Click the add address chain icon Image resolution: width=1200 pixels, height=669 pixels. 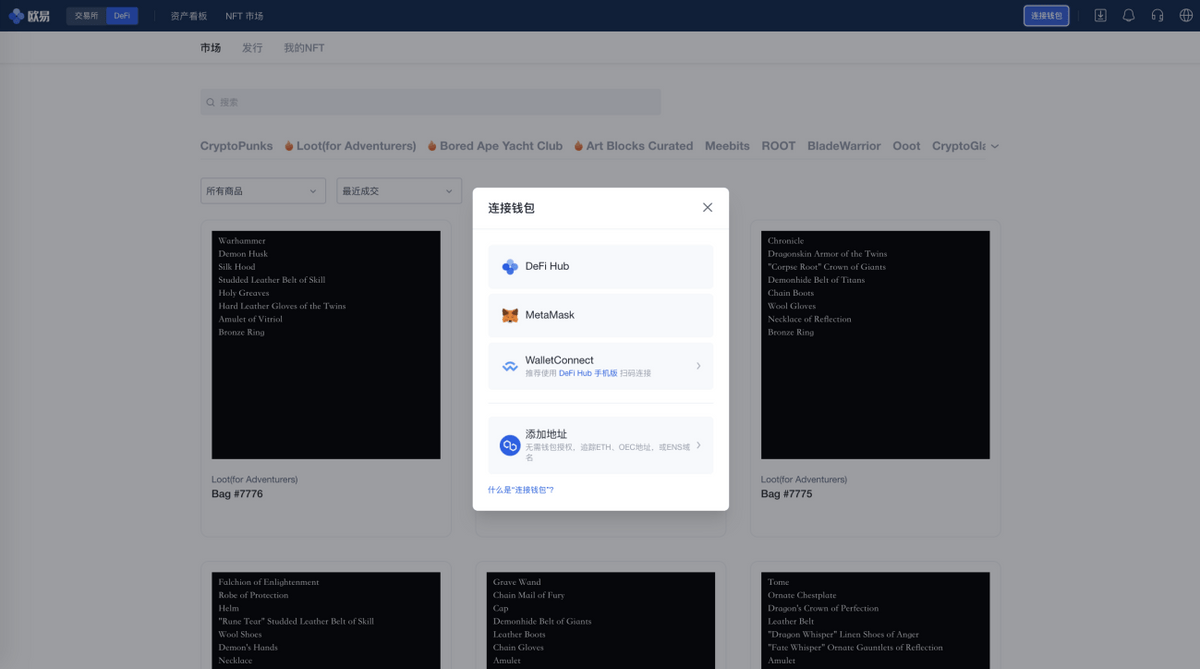(510, 445)
